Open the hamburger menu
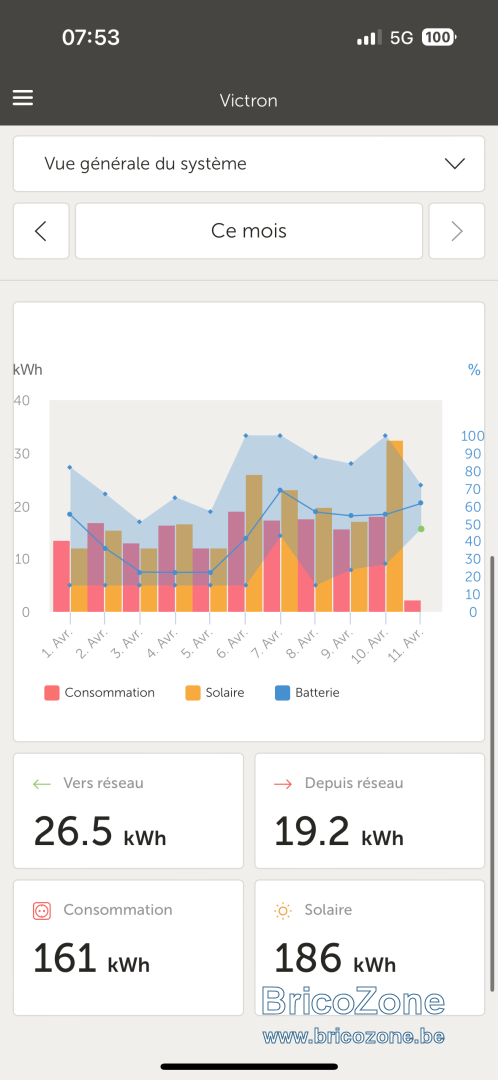This screenshot has height=1080, width=498. [x=23, y=98]
